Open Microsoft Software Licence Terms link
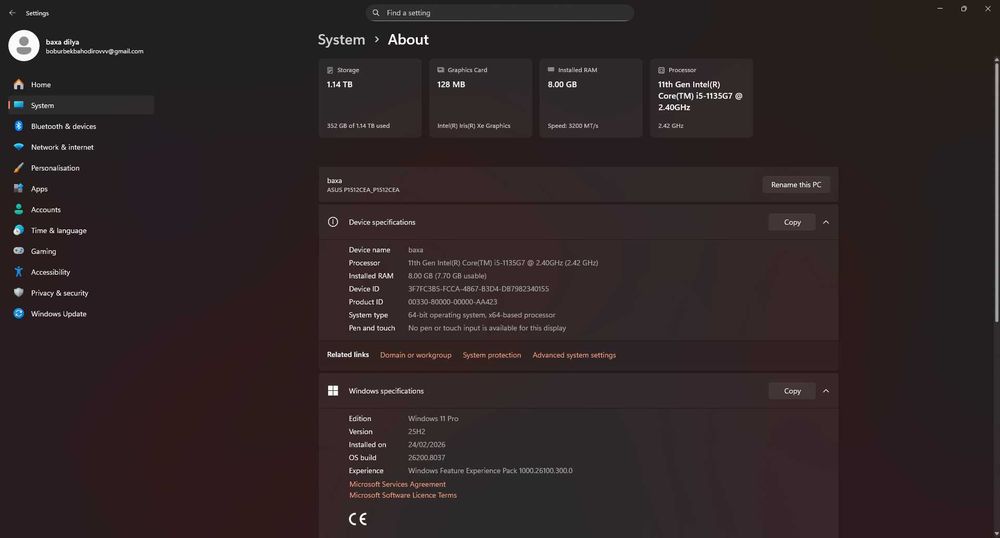Viewport: 1000px width, 538px height. tap(403, 495)
